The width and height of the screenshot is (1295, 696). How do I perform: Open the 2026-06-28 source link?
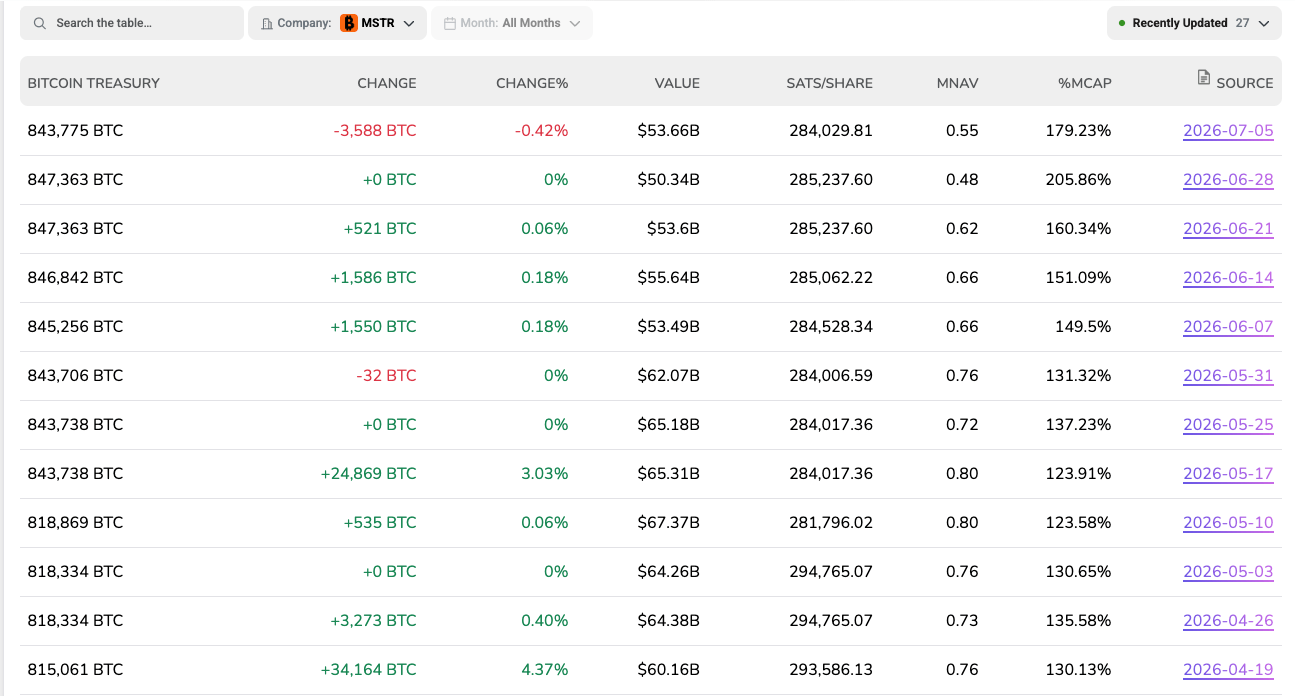(1228, 180)
